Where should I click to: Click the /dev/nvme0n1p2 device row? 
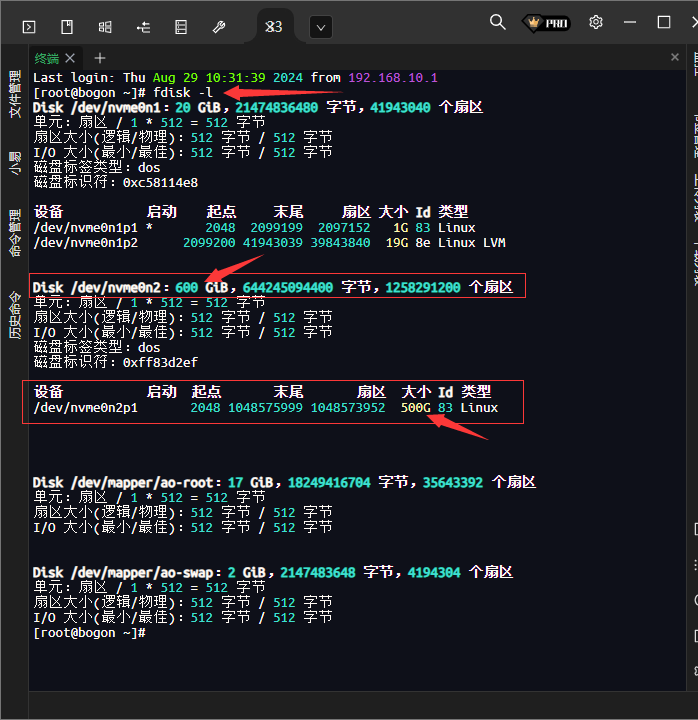(x=269, y=242)
